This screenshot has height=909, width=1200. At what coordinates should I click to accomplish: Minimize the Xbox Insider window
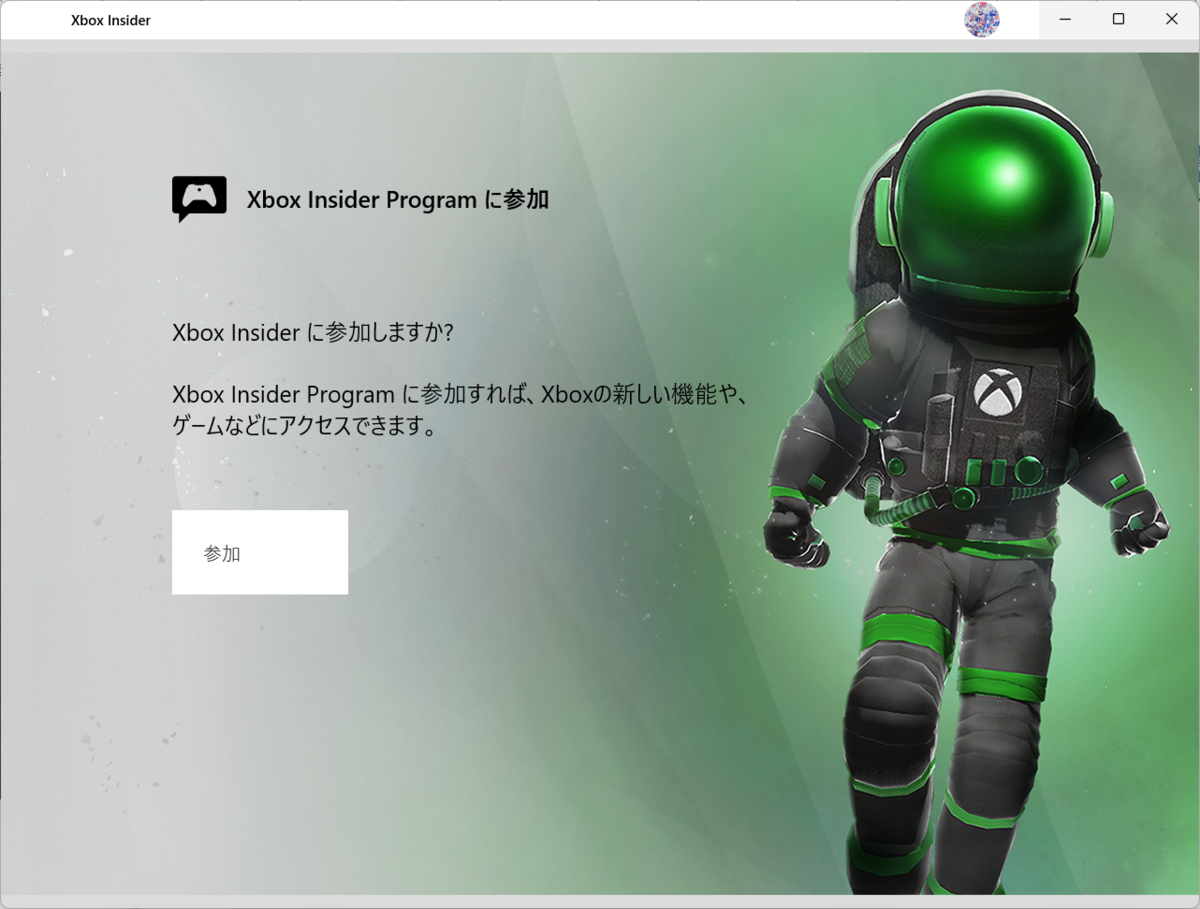point(1066,20)
